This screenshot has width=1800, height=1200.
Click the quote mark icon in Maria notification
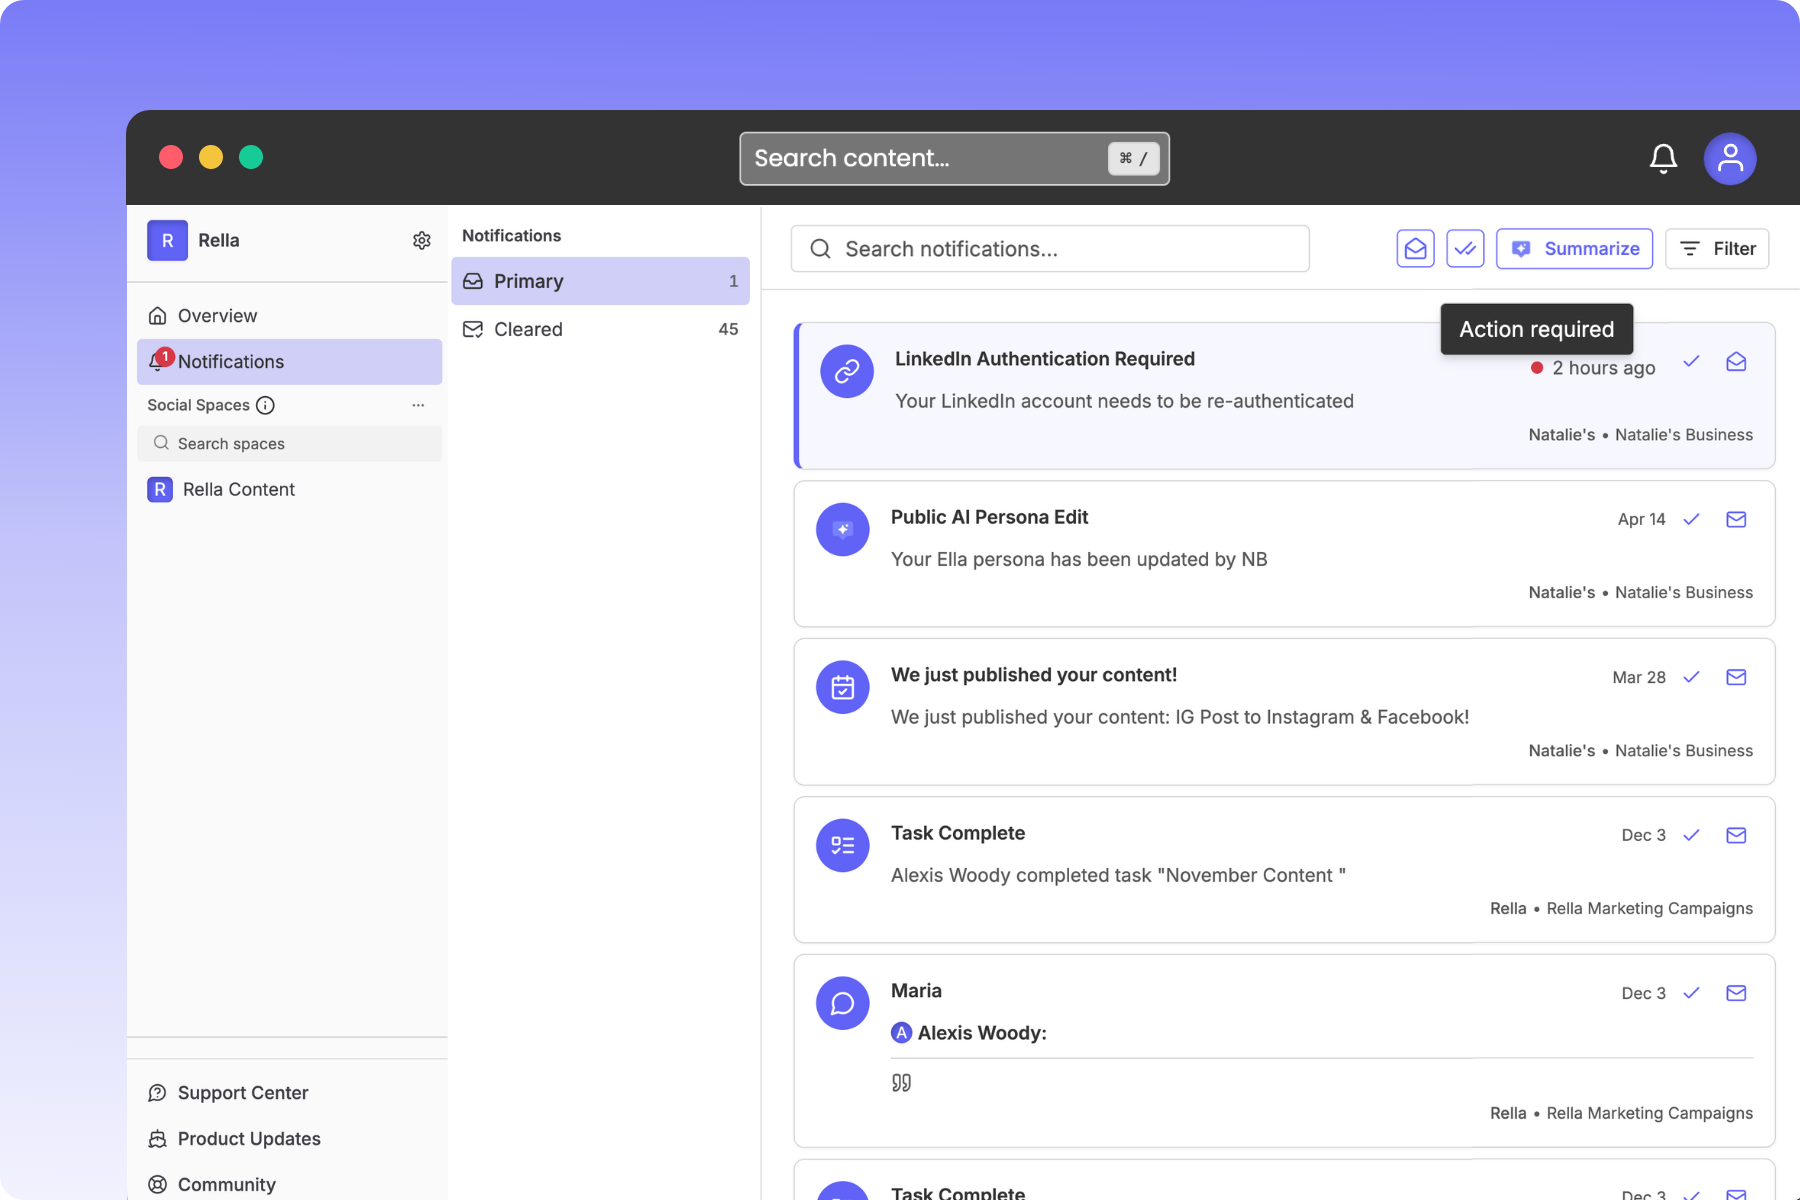tap(901, 1083)
